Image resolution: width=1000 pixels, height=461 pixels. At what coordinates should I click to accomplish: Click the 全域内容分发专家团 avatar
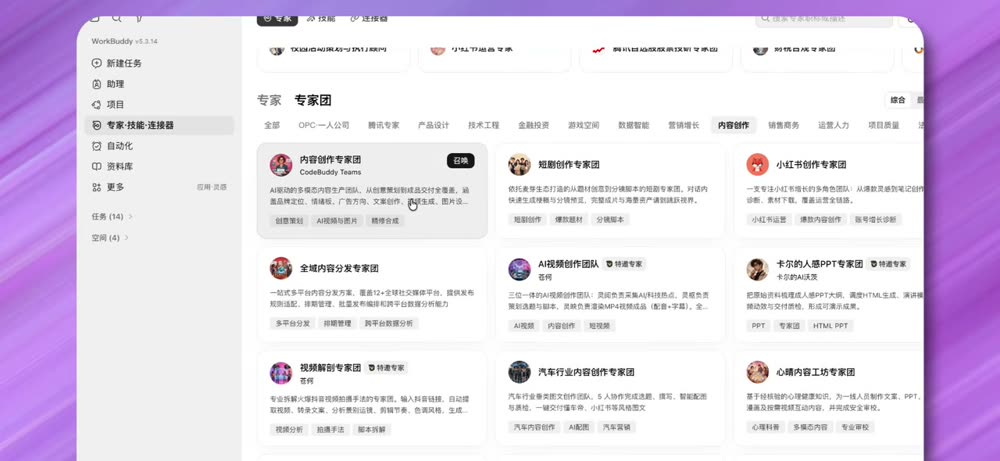(281, 268)
